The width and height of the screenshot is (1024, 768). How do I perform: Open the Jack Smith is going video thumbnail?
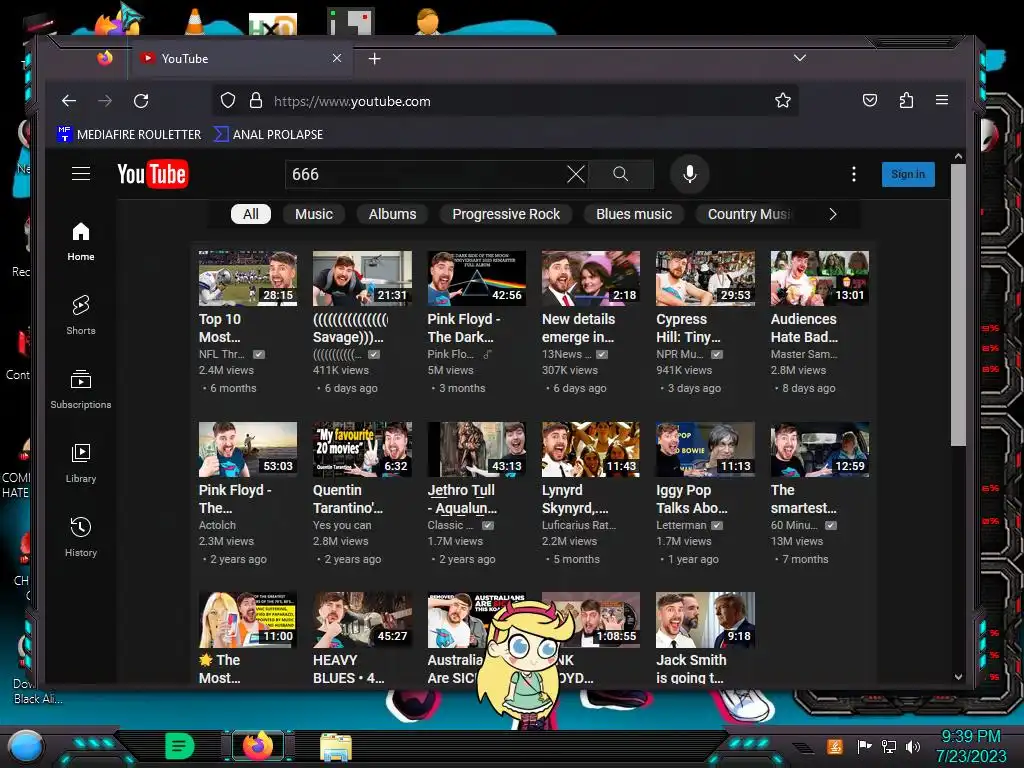coord(705,620)
